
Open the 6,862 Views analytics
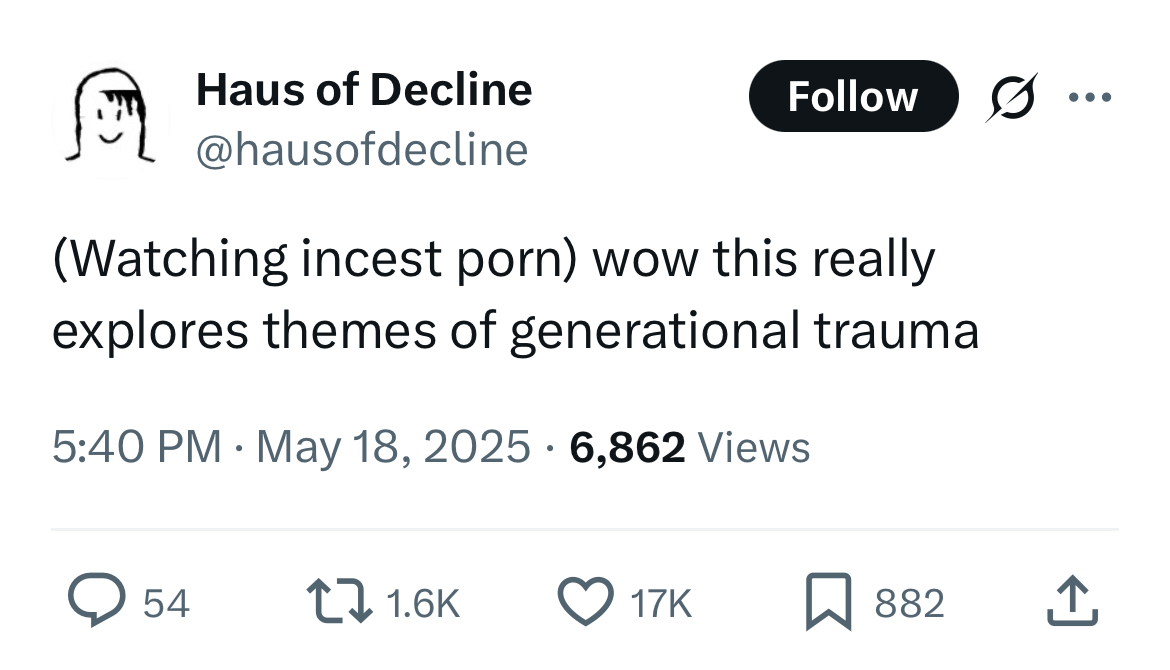[689, 447]
